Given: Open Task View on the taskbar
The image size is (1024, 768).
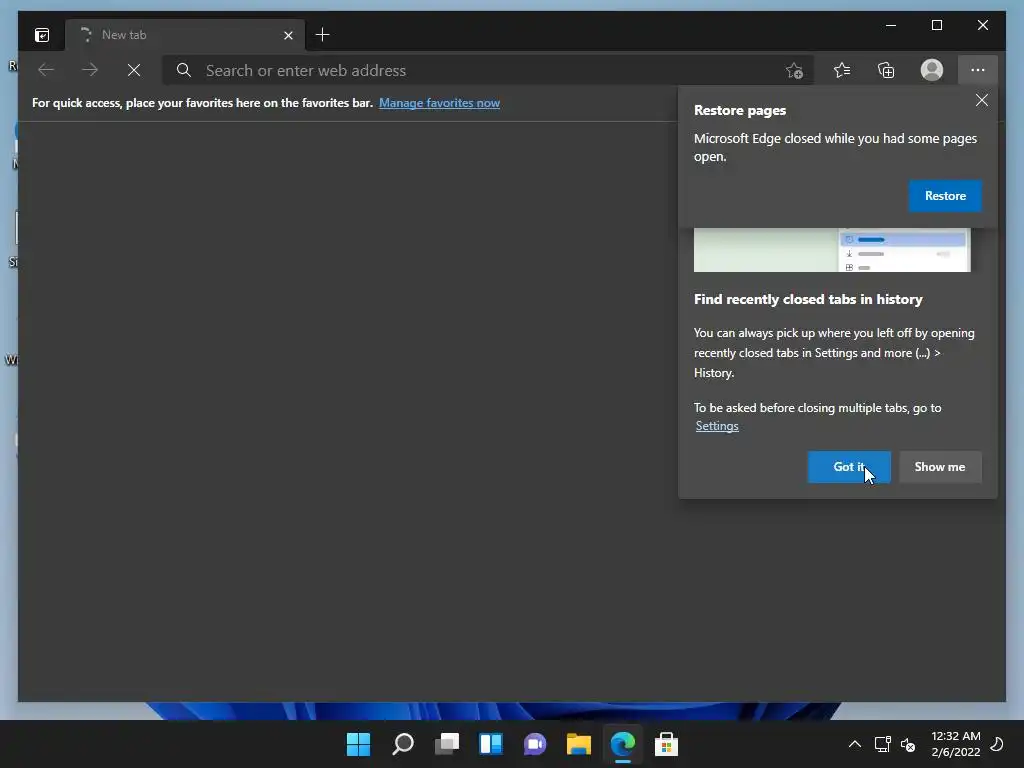Looking at the screenshot, I should tap(447, 744).
